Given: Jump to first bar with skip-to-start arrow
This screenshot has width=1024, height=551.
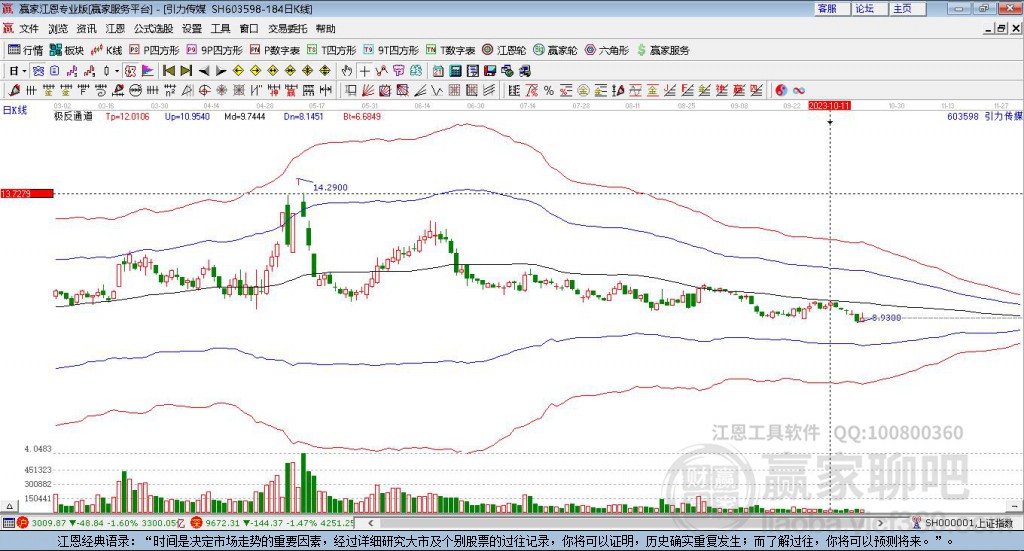Looking at the screenshot, I should (169, 71).
